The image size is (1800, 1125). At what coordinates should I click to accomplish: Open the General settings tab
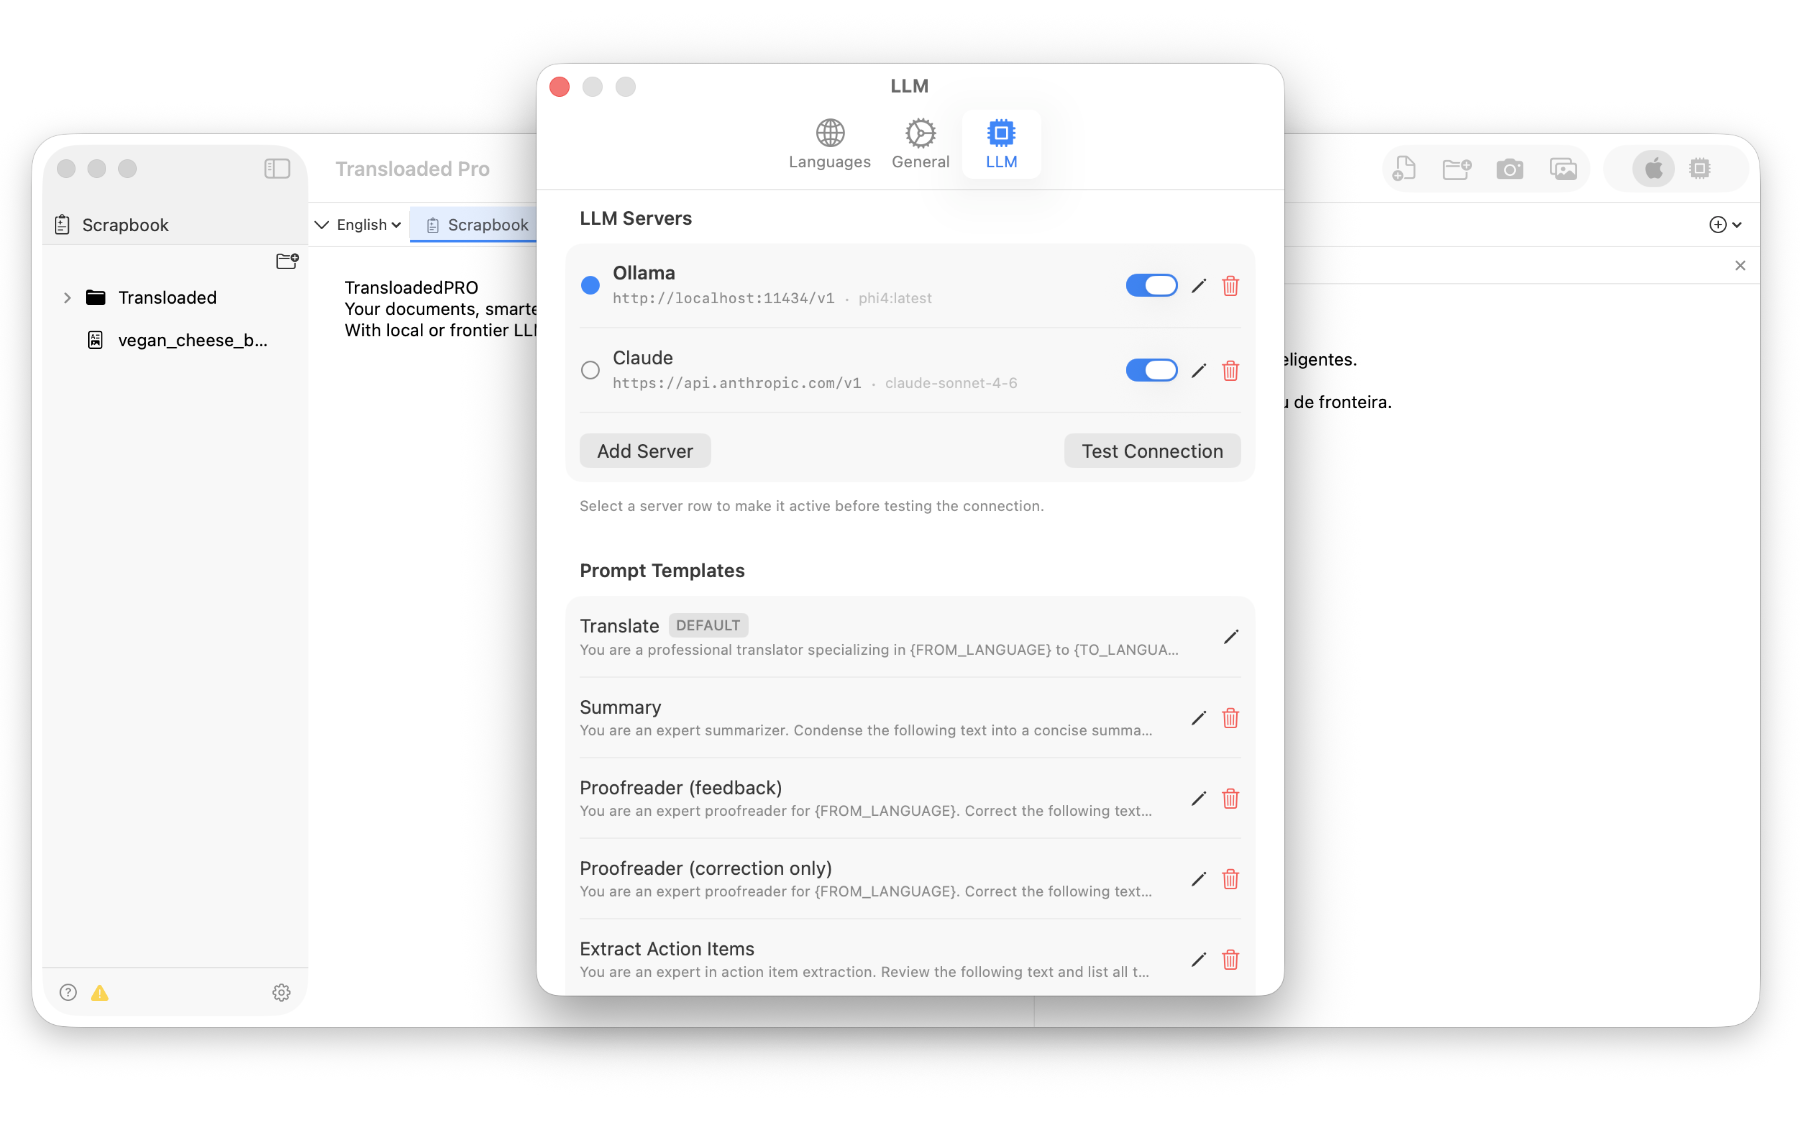(919, 143)
